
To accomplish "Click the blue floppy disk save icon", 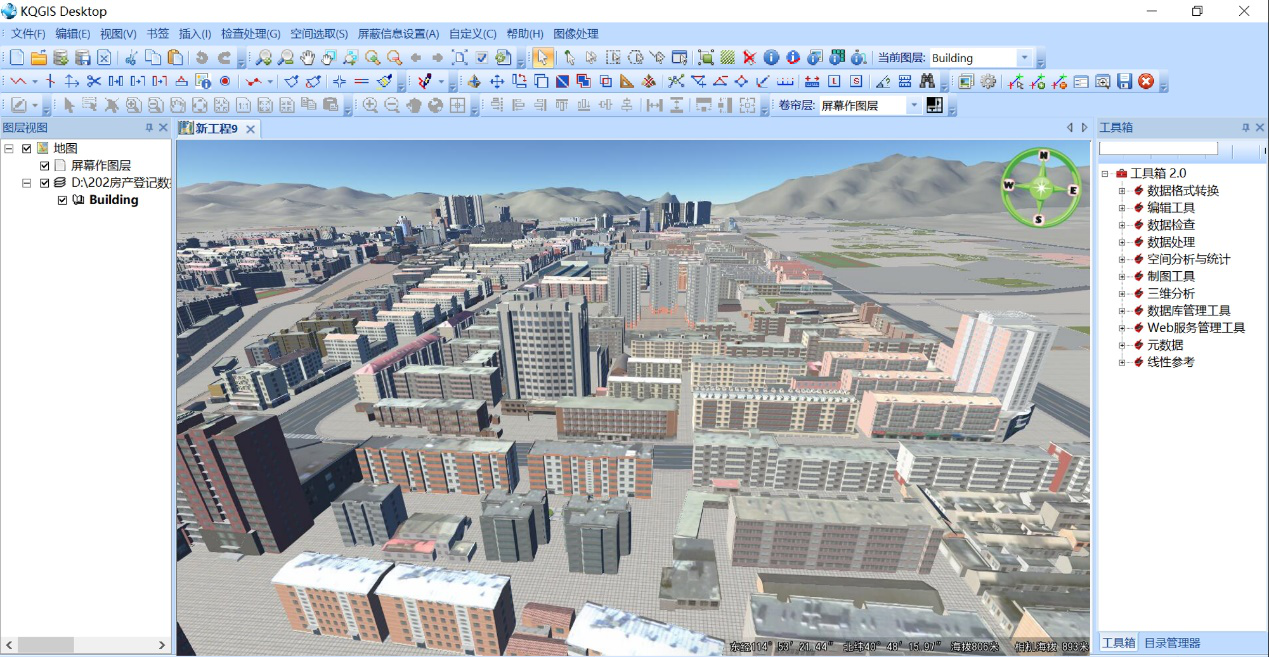I will pos(1125,81).
